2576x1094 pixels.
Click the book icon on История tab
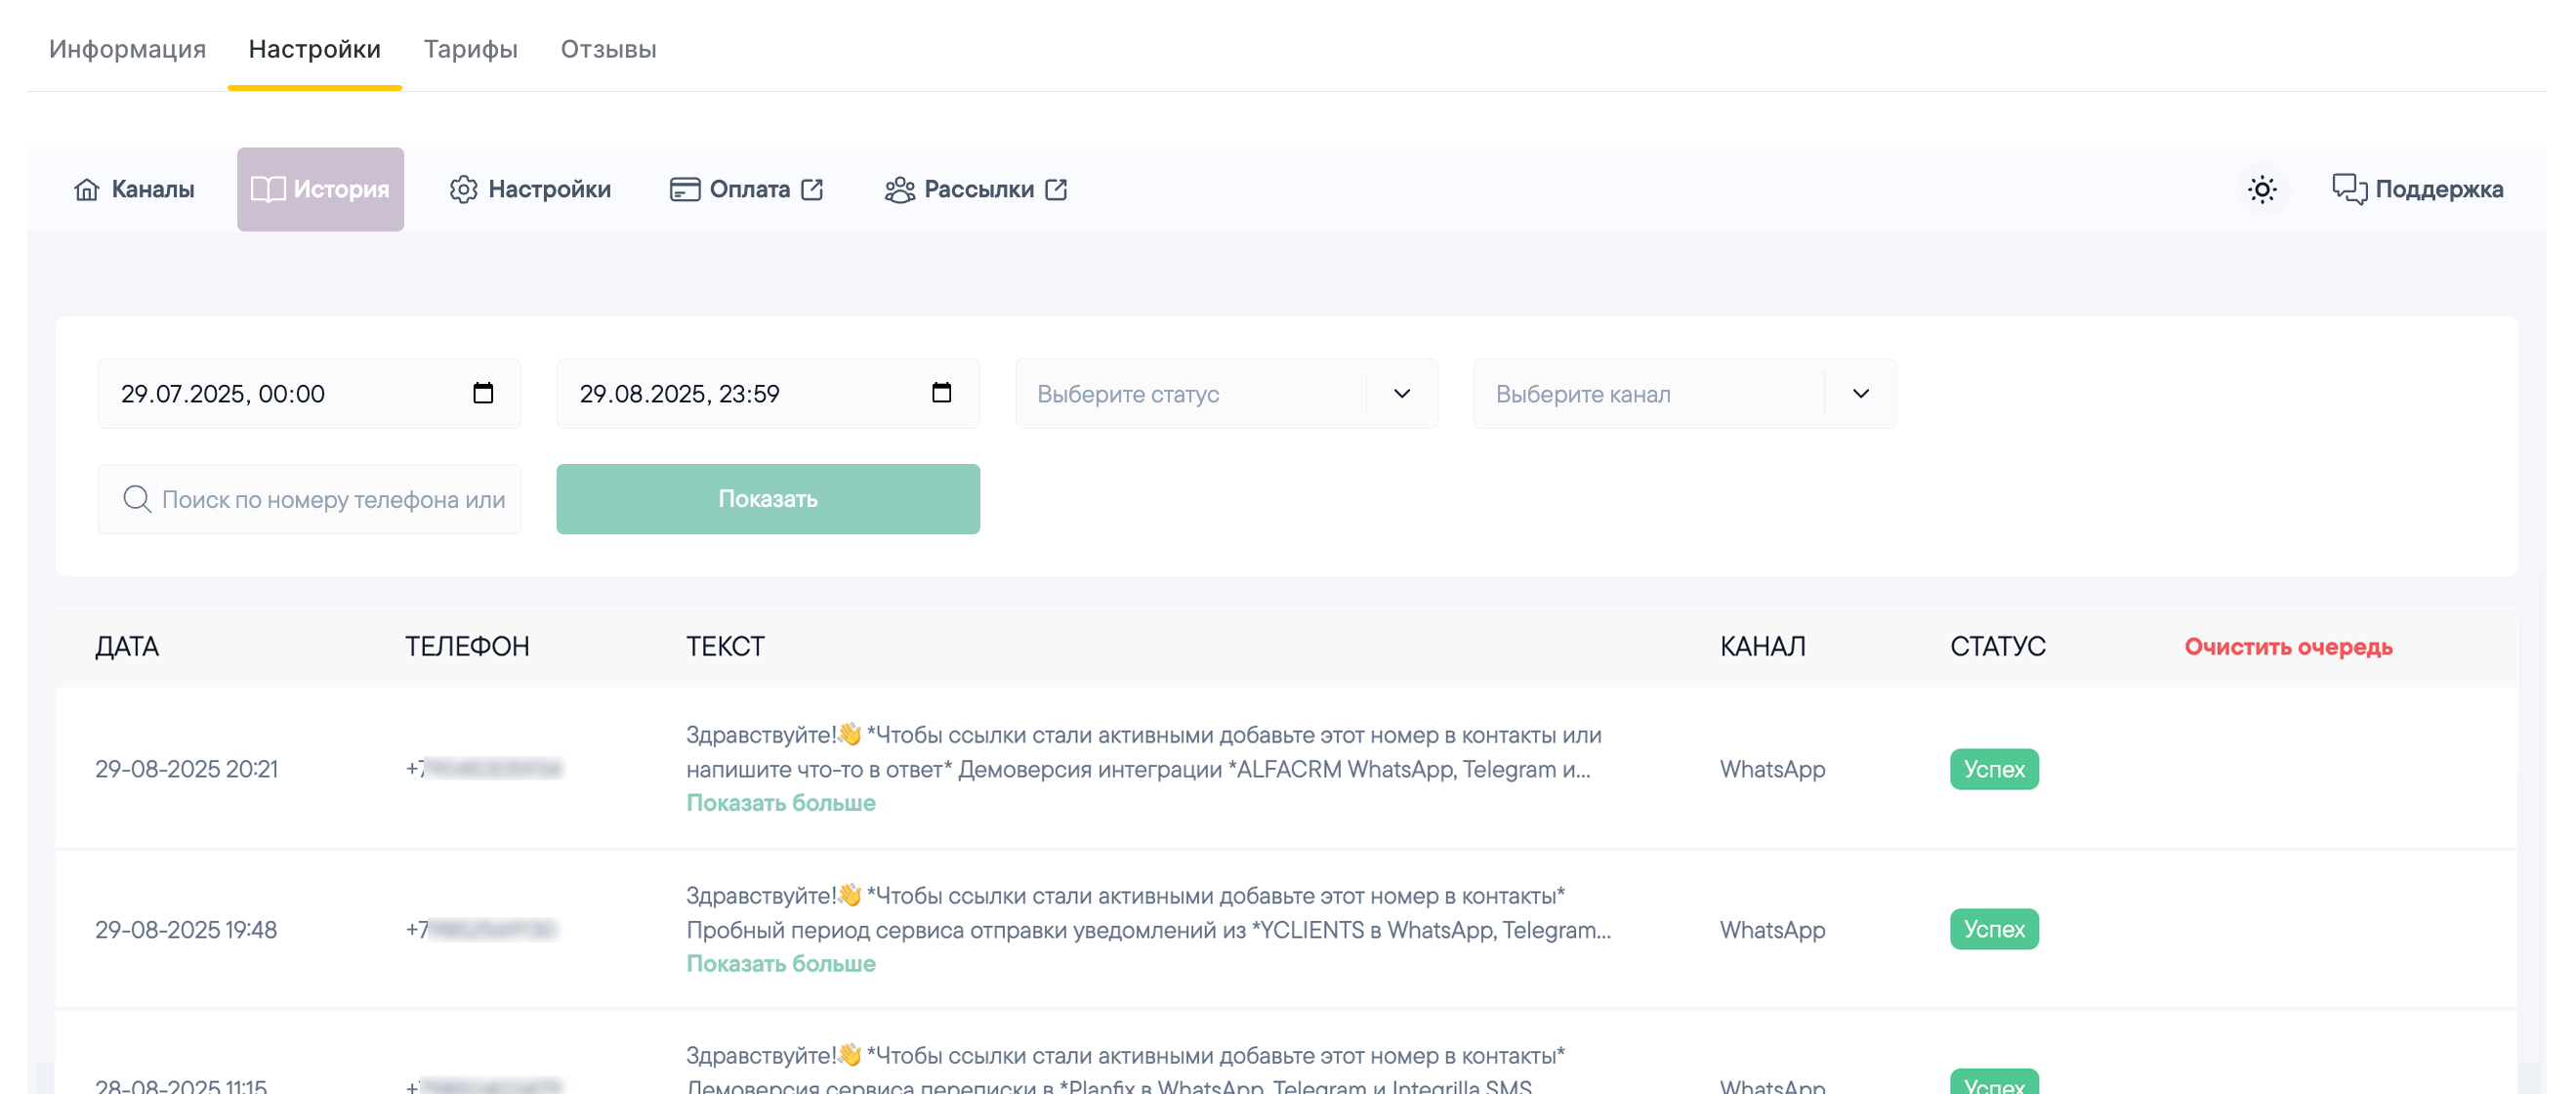click(268, 190)
